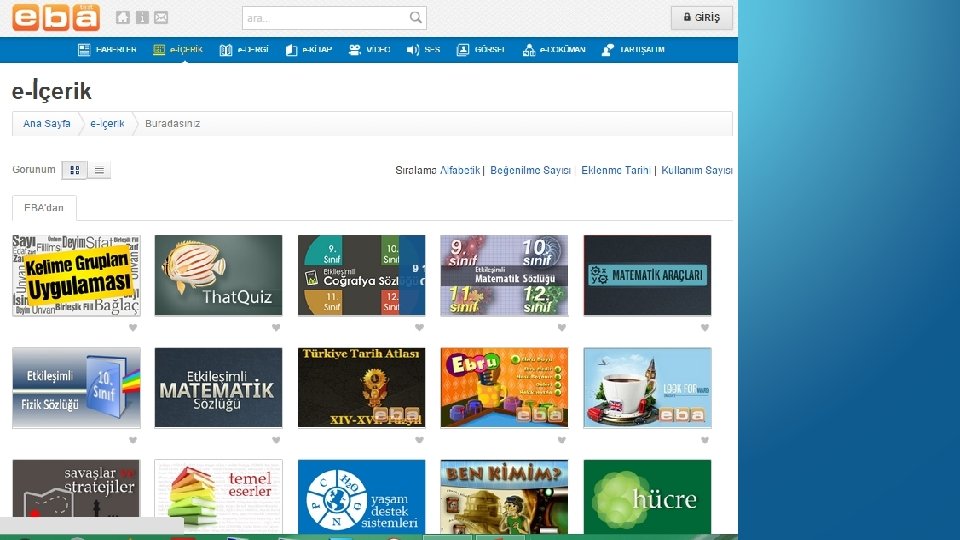This screenshot has height=540, width=960.
Task: Open the ThatQuiz thumbnail
Action: tap(219, 276)
